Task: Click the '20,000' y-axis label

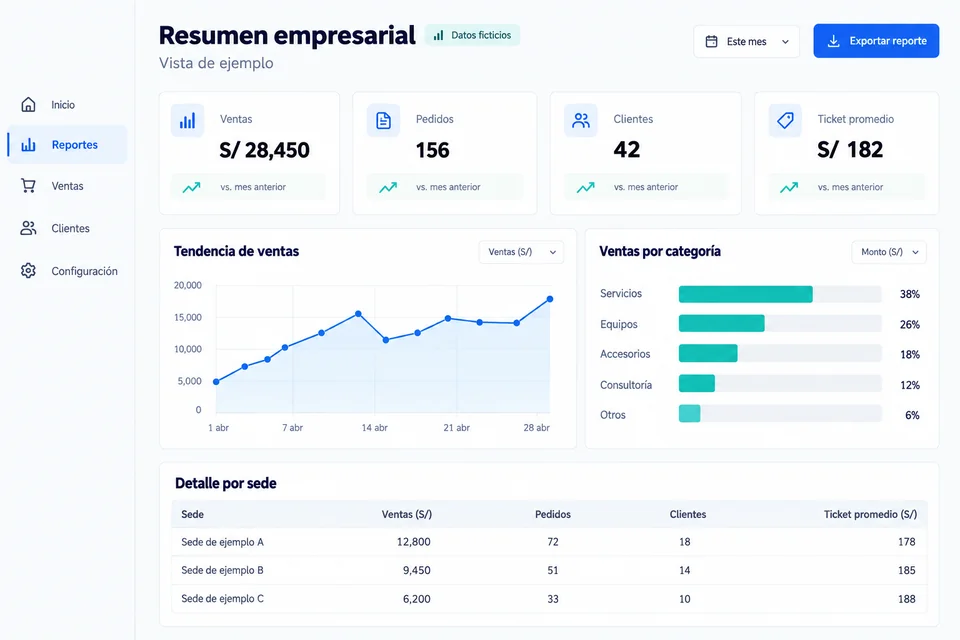Action: coord(187,285)
